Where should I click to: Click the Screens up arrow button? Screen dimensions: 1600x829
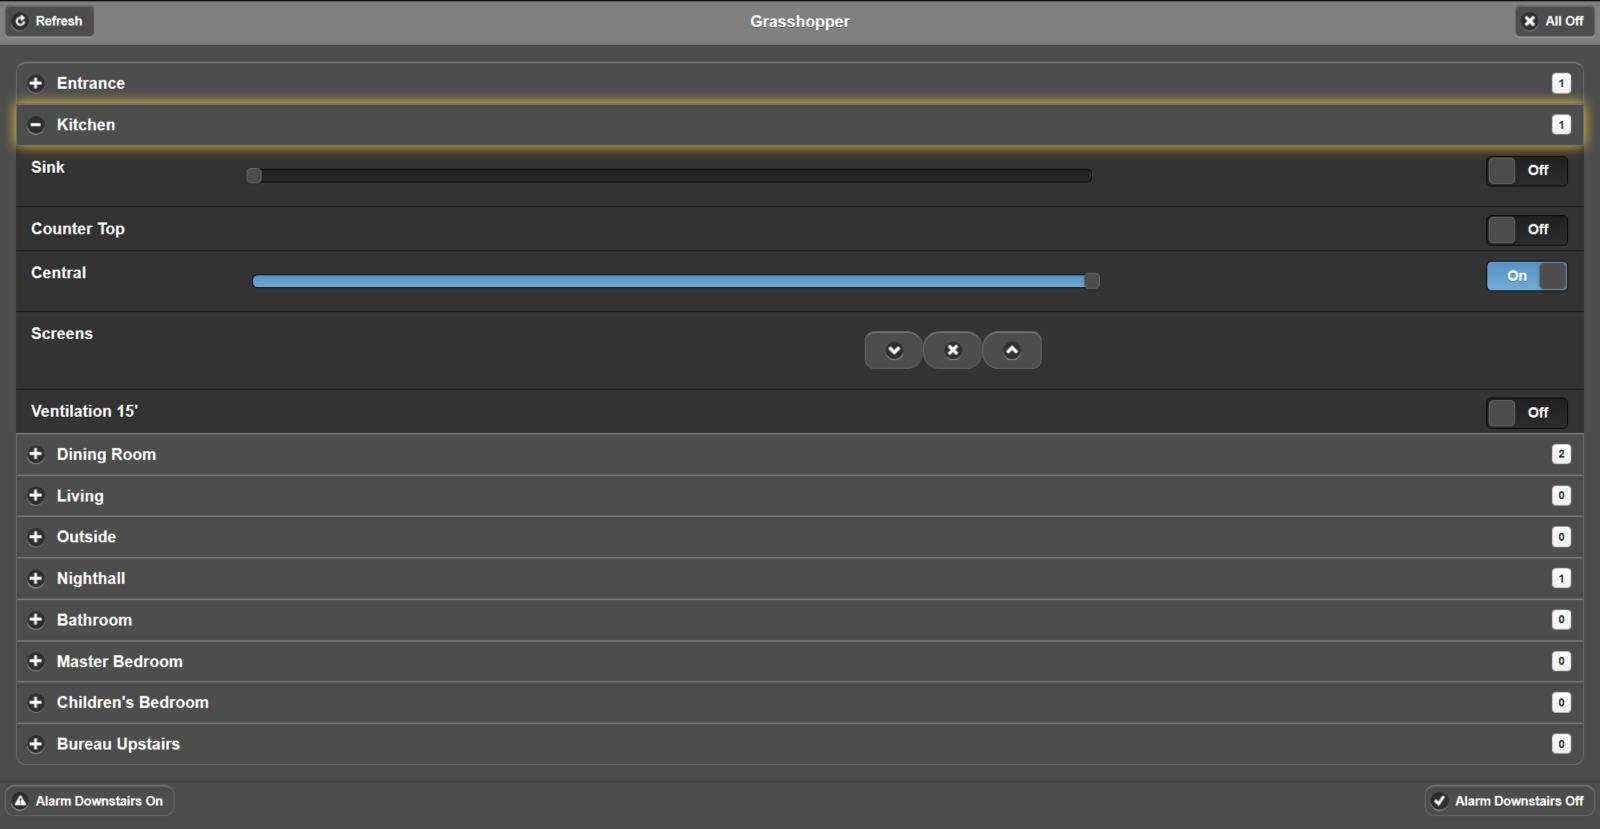click(1011, 350)
